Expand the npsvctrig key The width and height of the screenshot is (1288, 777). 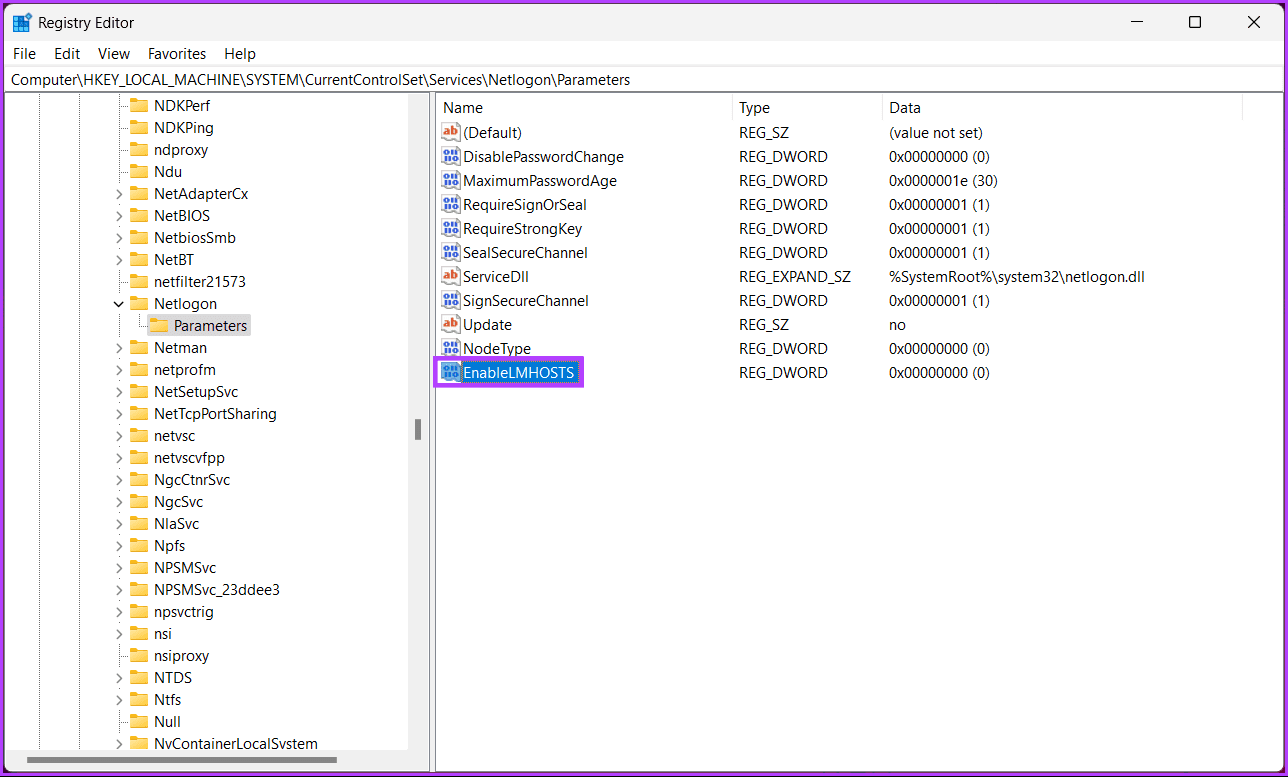pos(119,611)
